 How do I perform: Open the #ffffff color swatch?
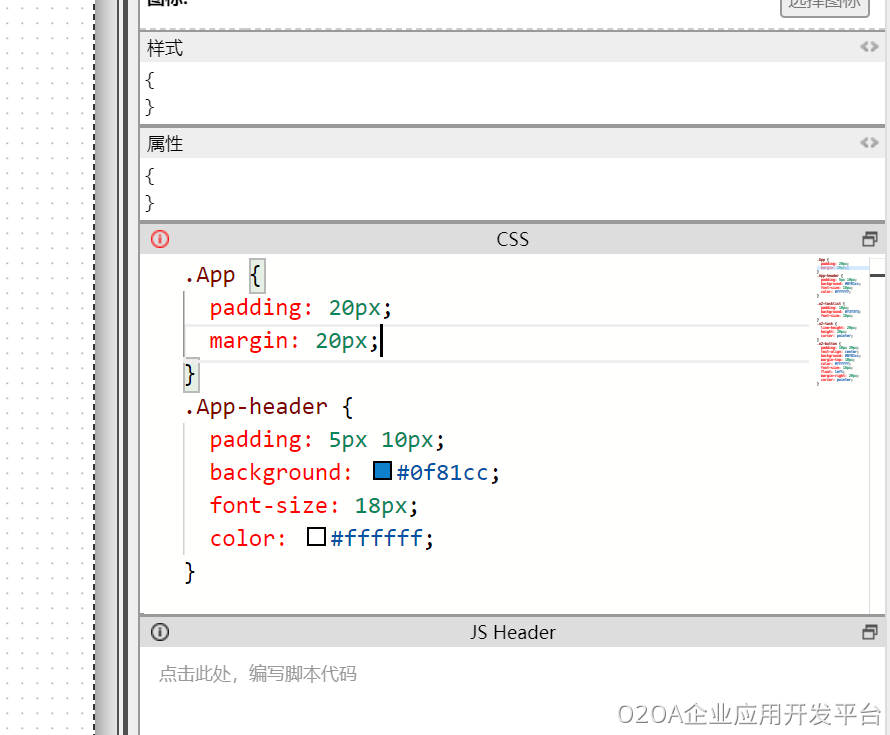(316, 537)
